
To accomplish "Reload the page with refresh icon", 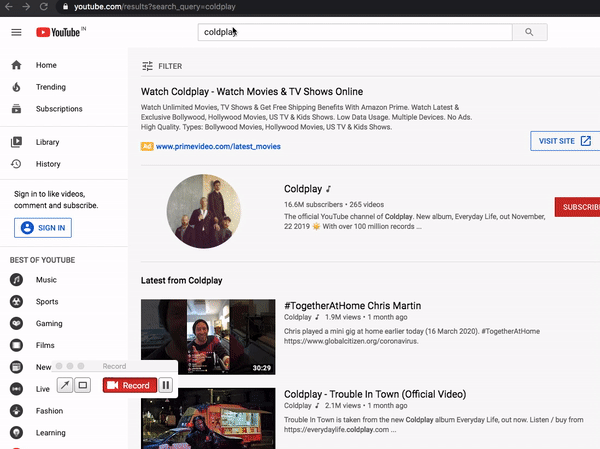I will tap(44, 7).
